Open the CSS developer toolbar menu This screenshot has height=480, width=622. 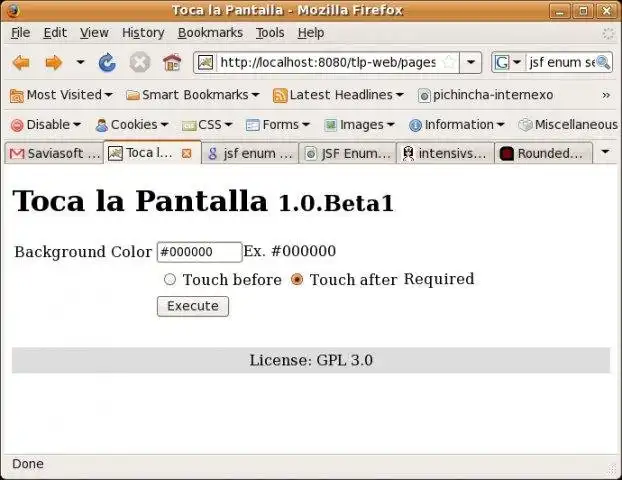click(207, 125)
